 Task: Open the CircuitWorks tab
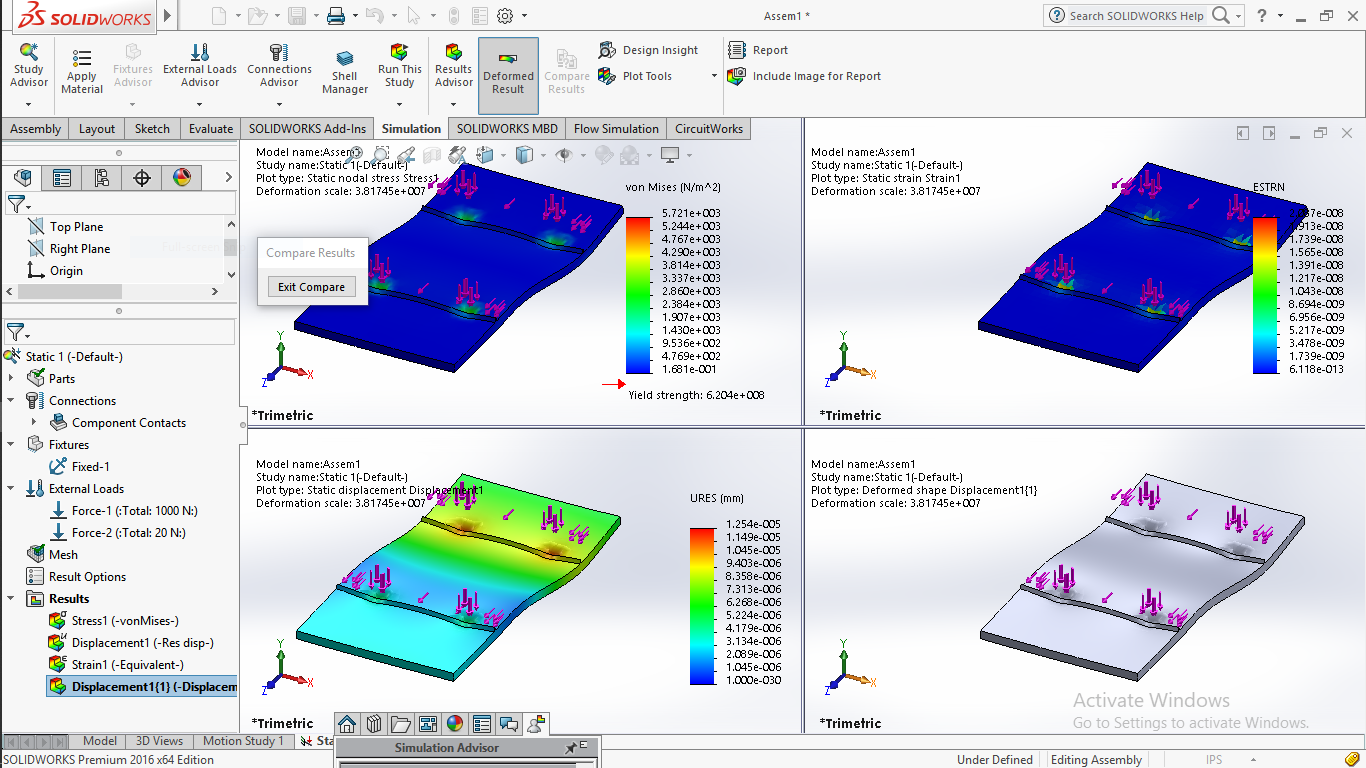pyautogui.click(x=709, y=129)
